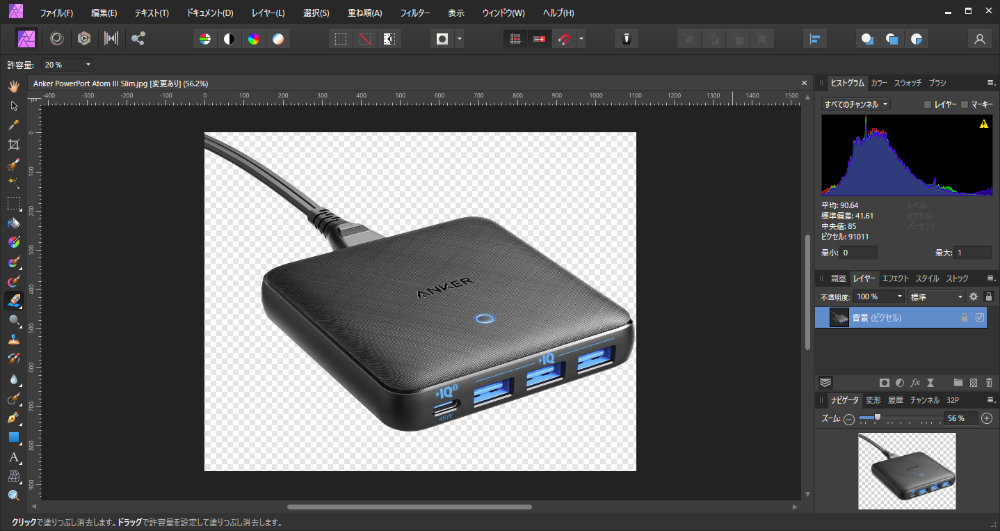Toggle the force pixel alignment icon

click(x=539, y=39)
